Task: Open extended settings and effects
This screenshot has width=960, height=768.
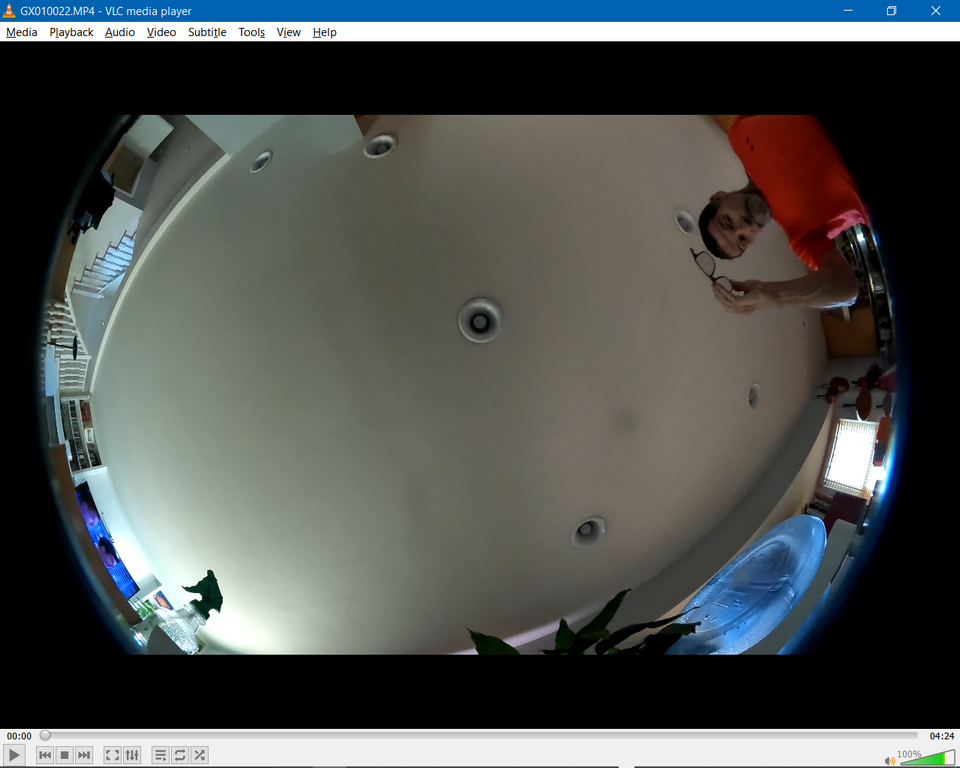Action: 132,755
